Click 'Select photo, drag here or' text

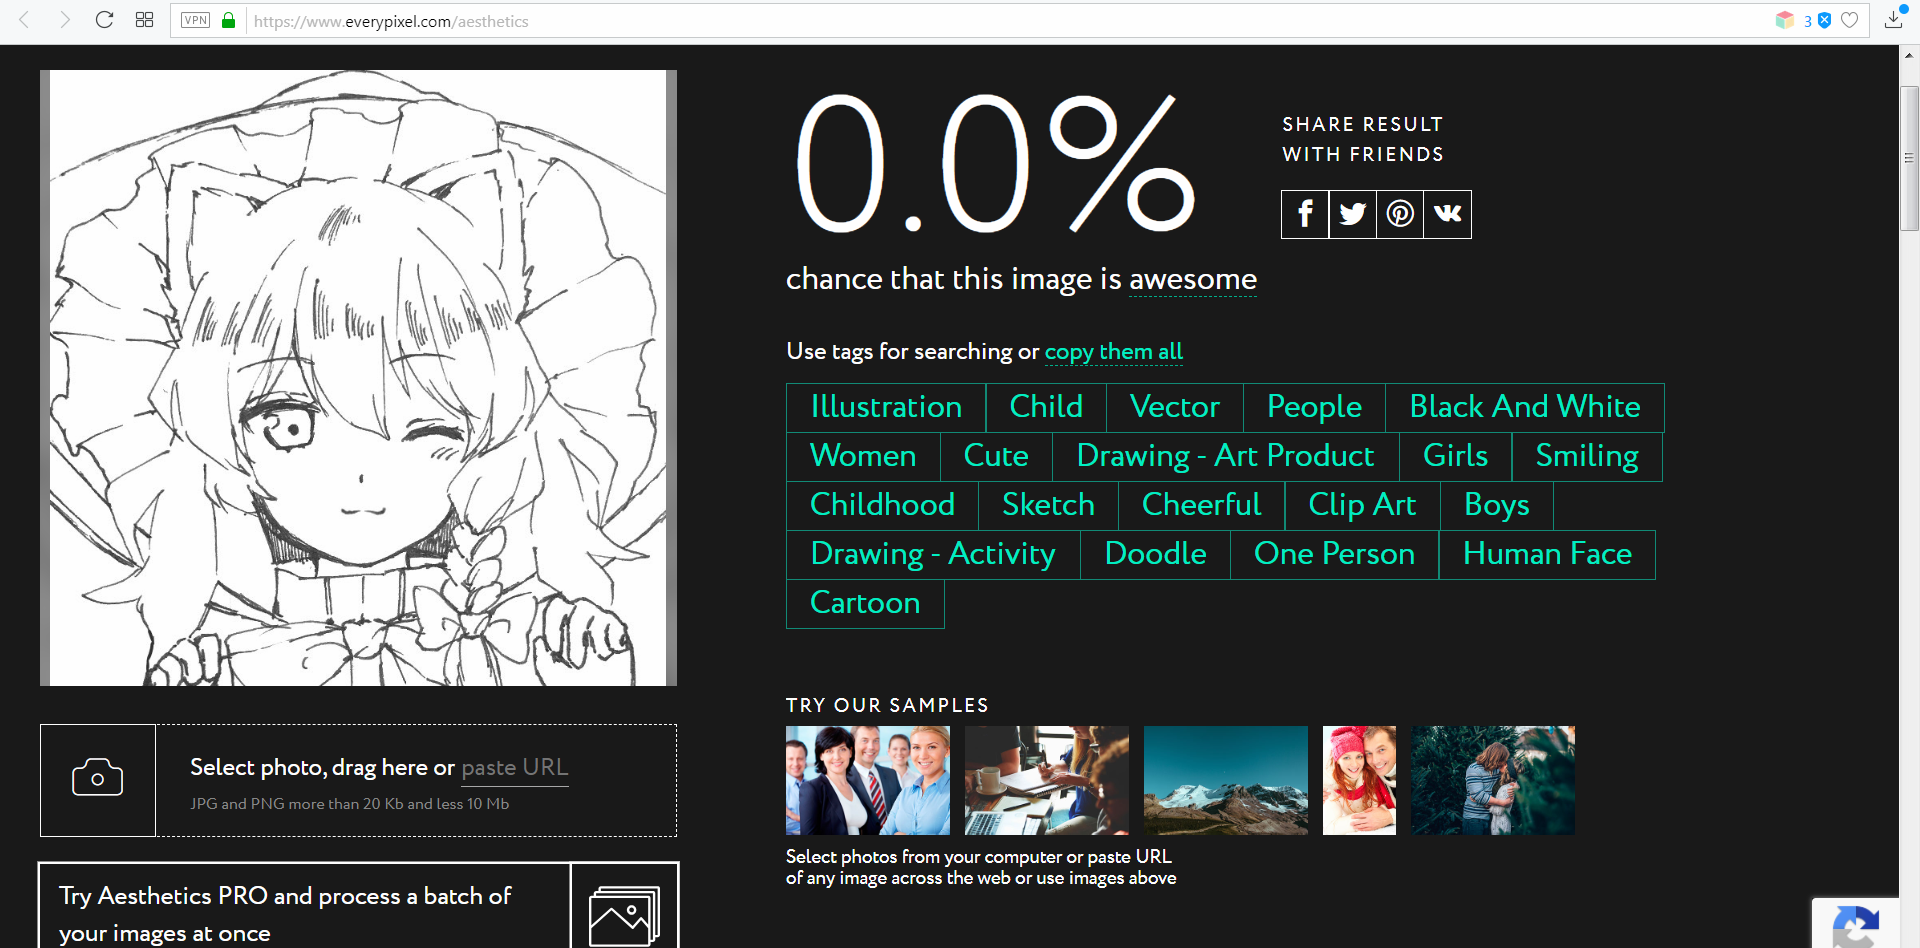coord(322,768)
